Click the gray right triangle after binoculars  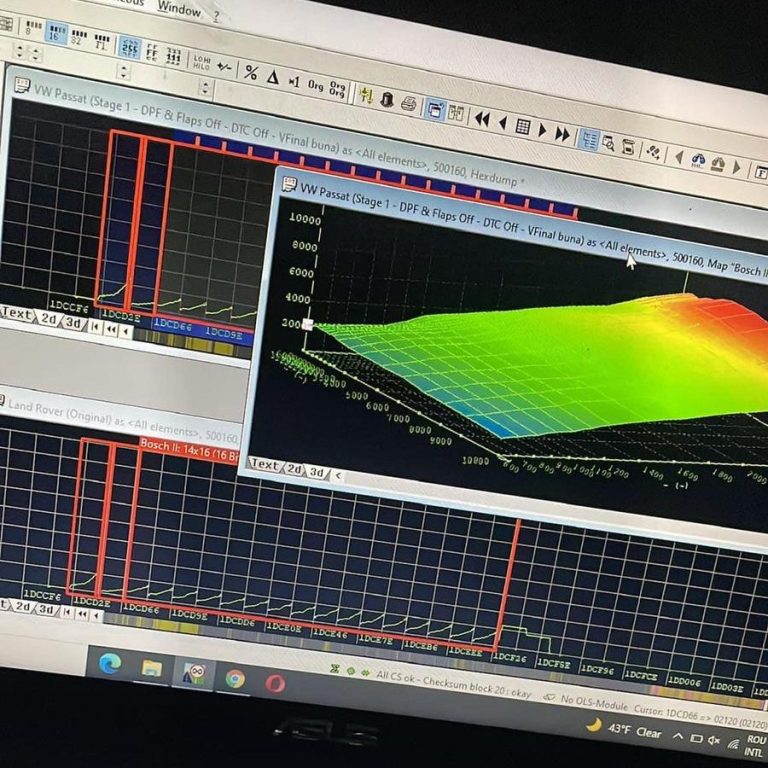pos(736,168)
